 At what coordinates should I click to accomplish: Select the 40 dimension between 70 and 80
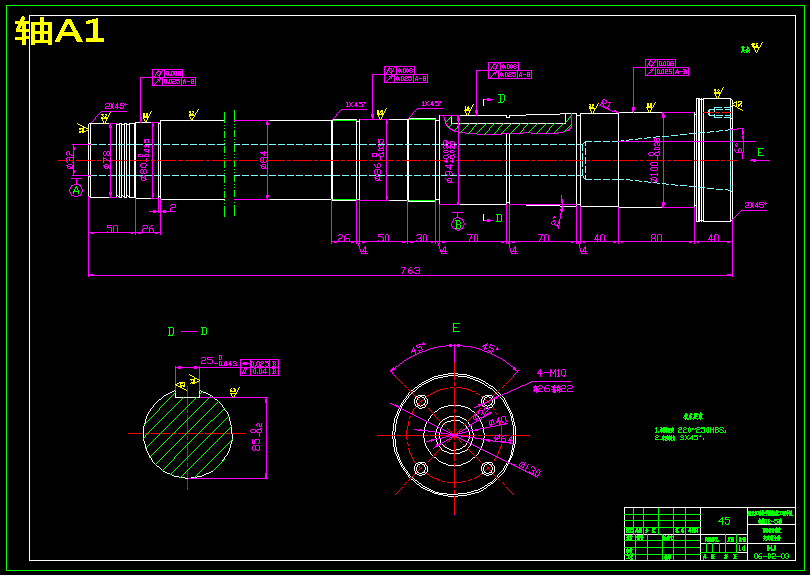point(599,238)
